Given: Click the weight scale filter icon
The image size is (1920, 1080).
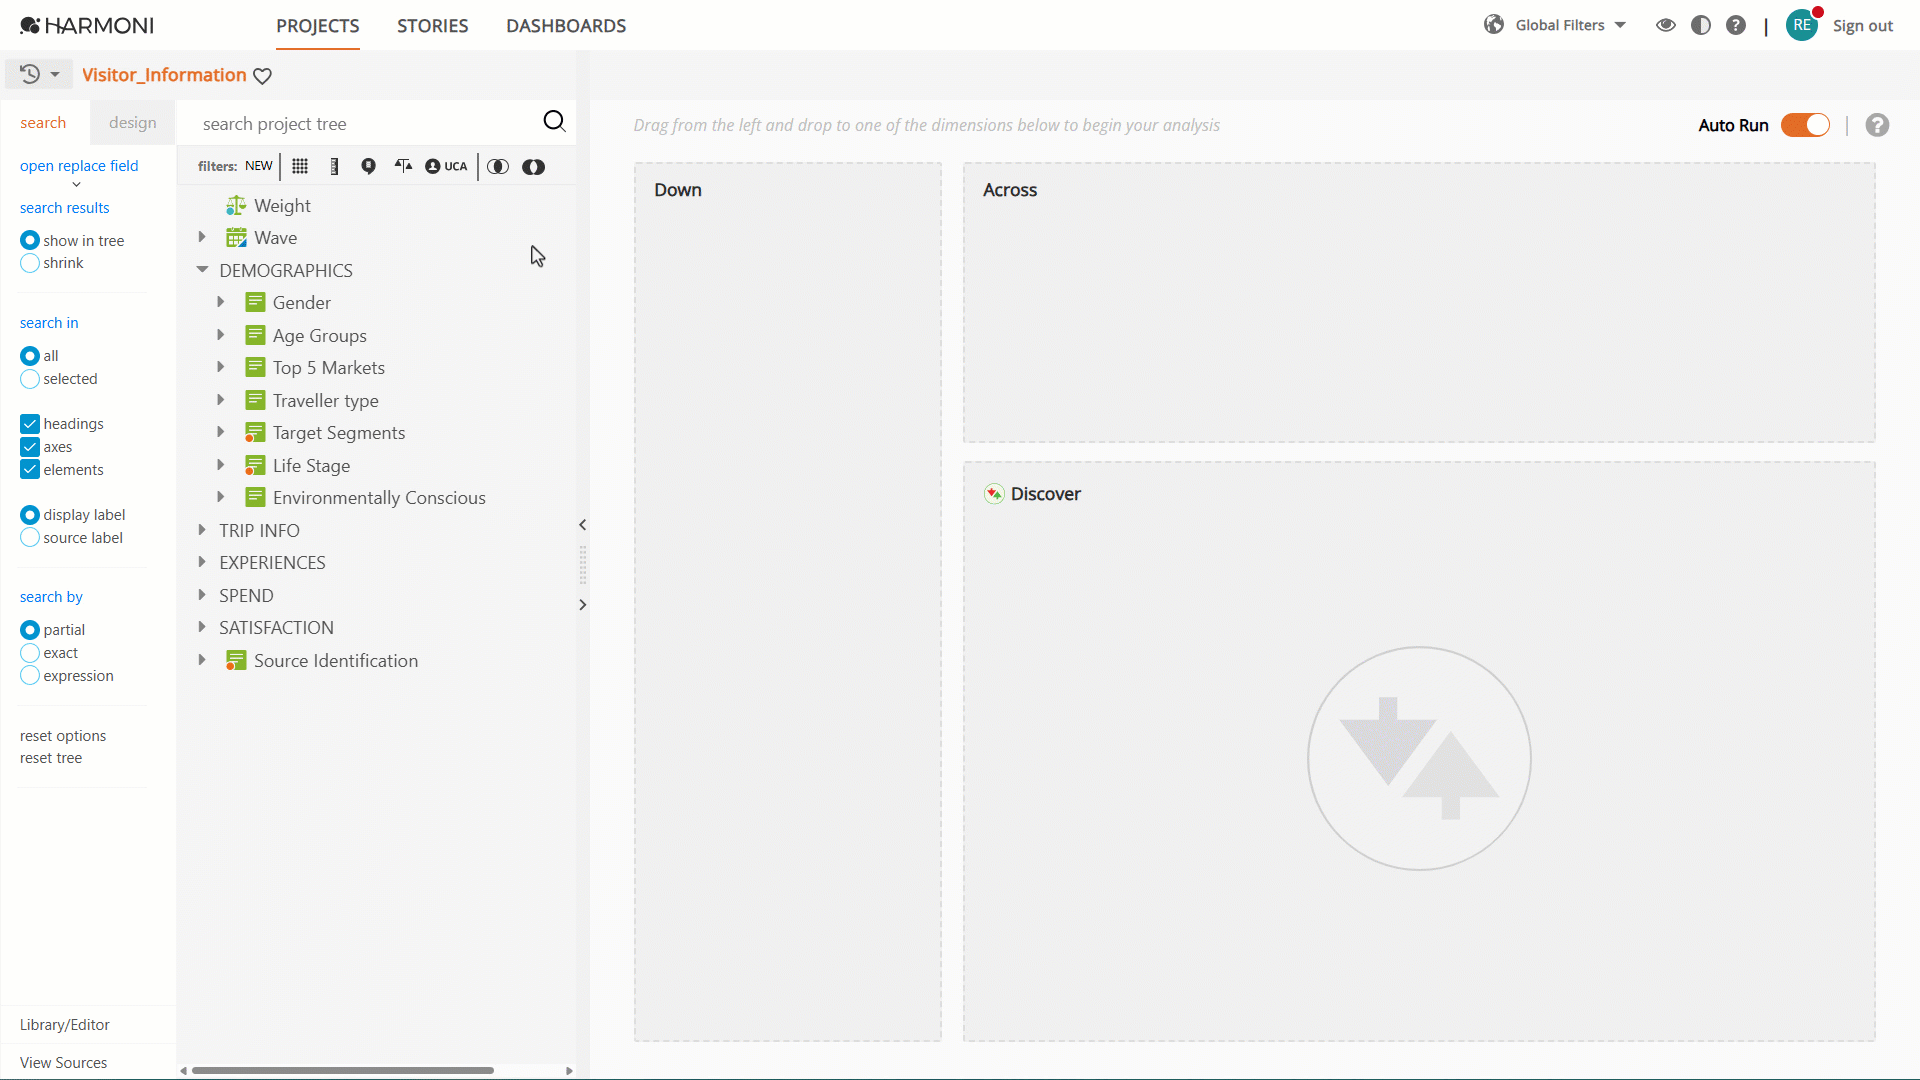Looking at the screenshot, I should (x=403, y=166).
